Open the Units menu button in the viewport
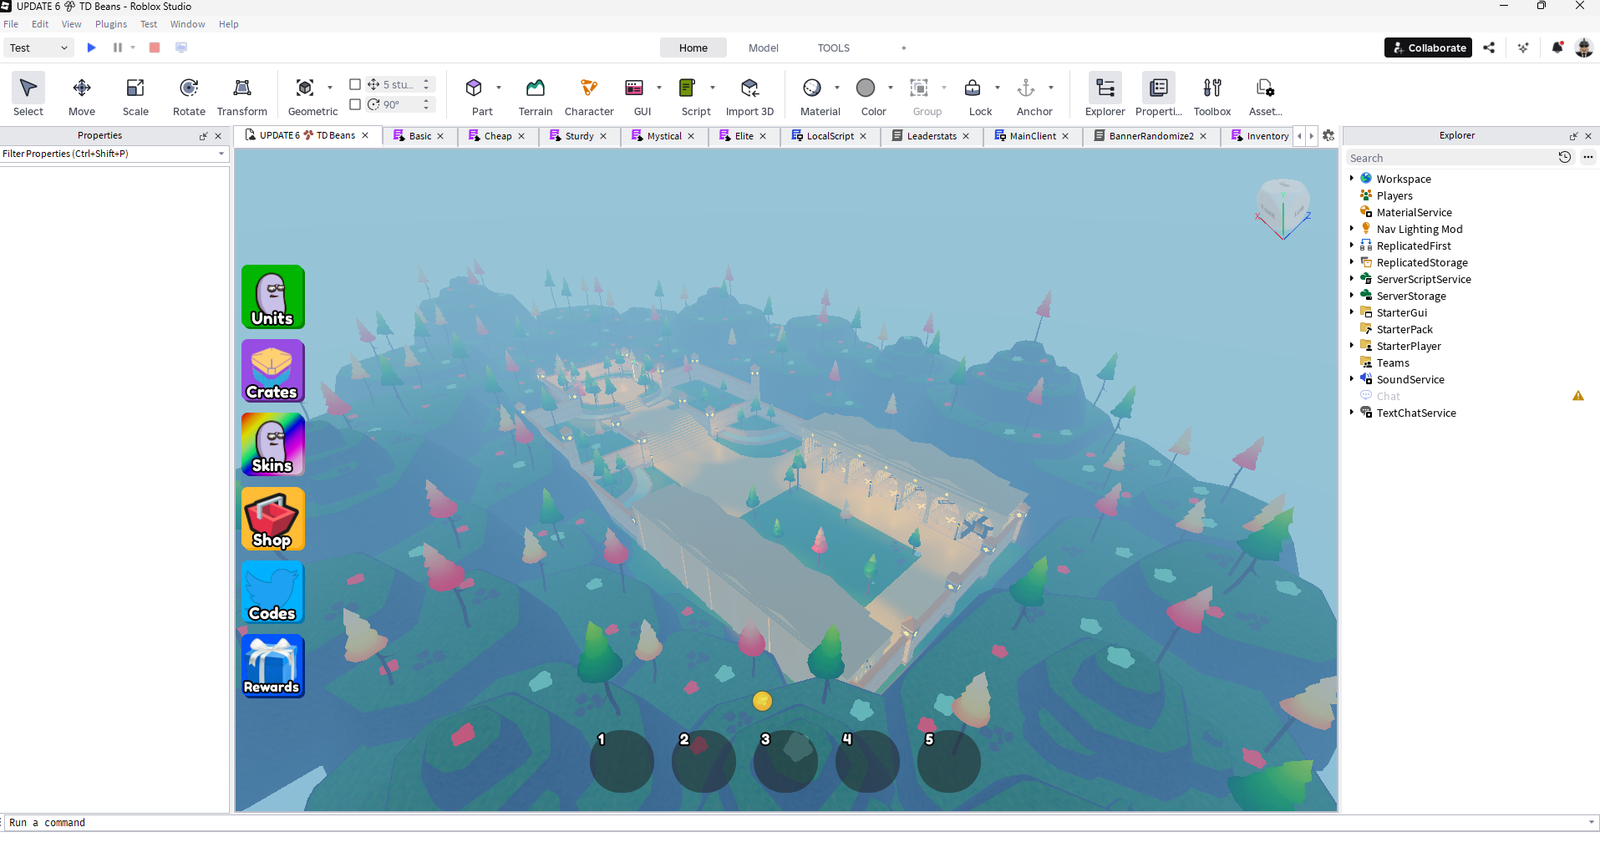1600x857 pixels. [x=273, y=297]
